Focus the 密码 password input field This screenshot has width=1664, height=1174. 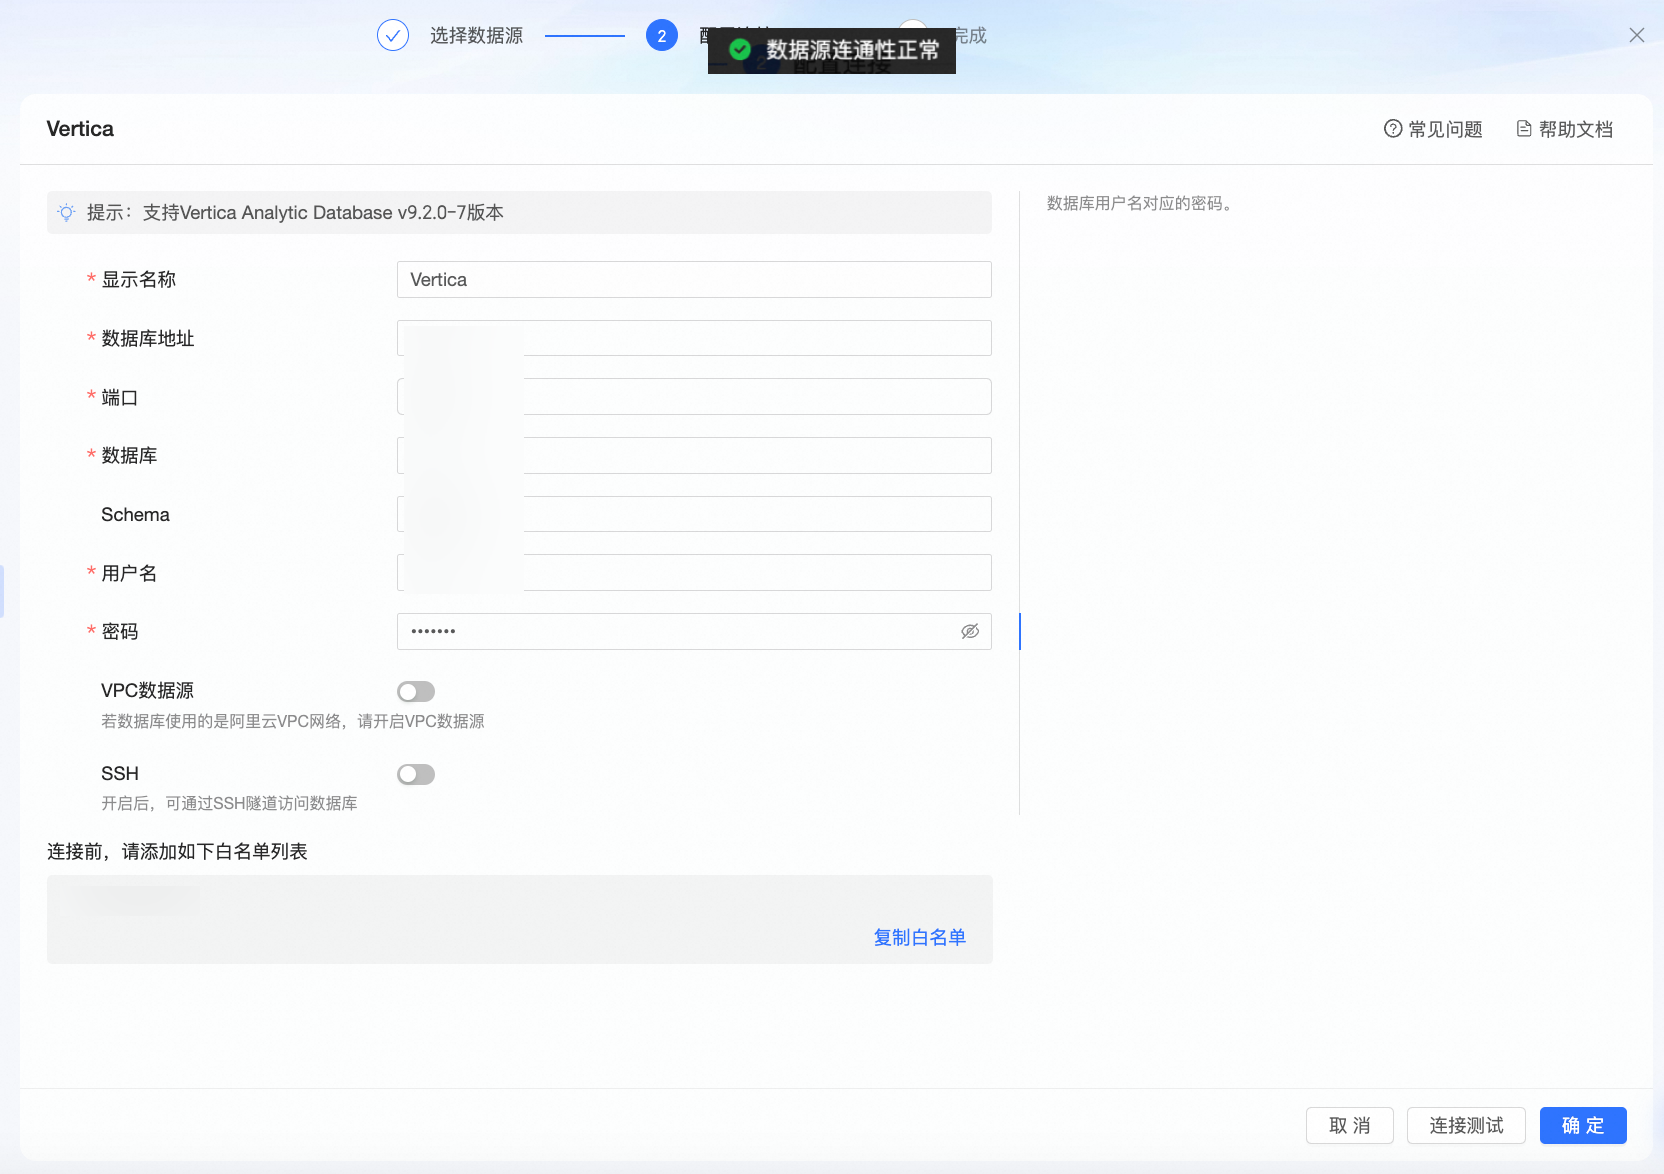point(694,631)
